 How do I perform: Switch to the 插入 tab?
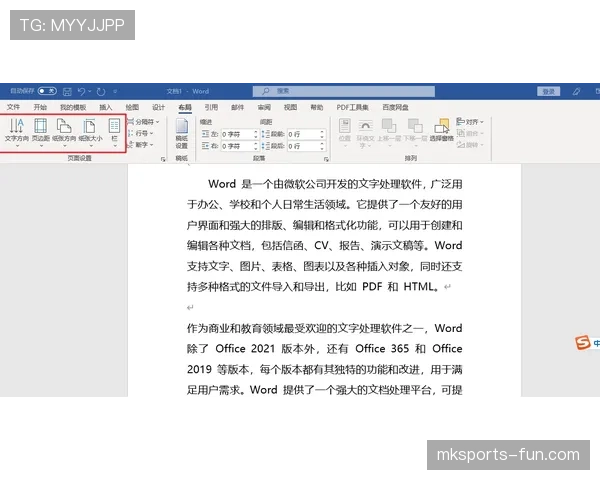[x=106, y=107]
